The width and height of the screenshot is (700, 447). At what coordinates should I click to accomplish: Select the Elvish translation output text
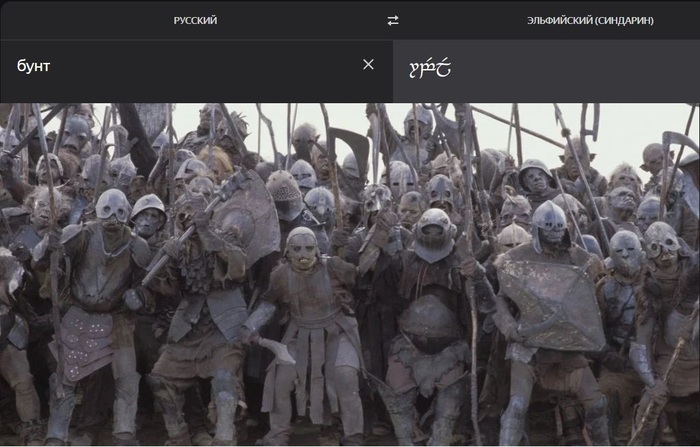coord(429,69)
